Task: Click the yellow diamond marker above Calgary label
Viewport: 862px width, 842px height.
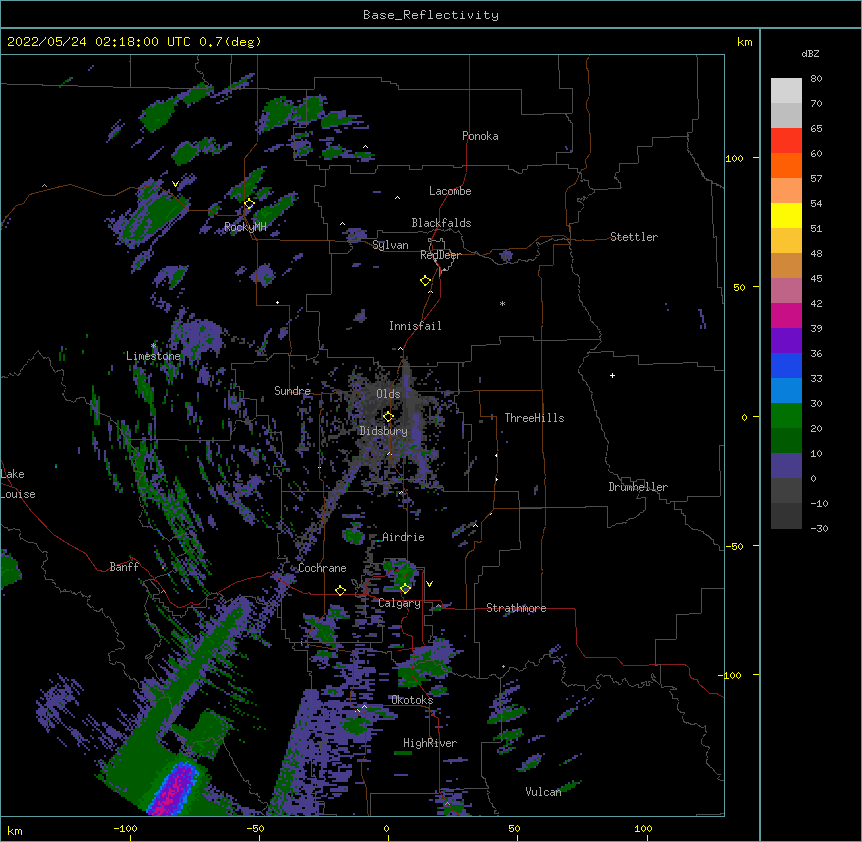Action: point(405,589)
